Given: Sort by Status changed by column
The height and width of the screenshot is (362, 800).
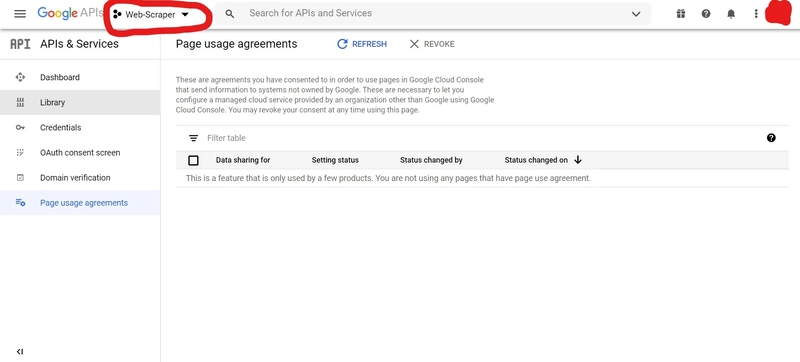Looking at the screenshot, I should [x=431, y=160].
